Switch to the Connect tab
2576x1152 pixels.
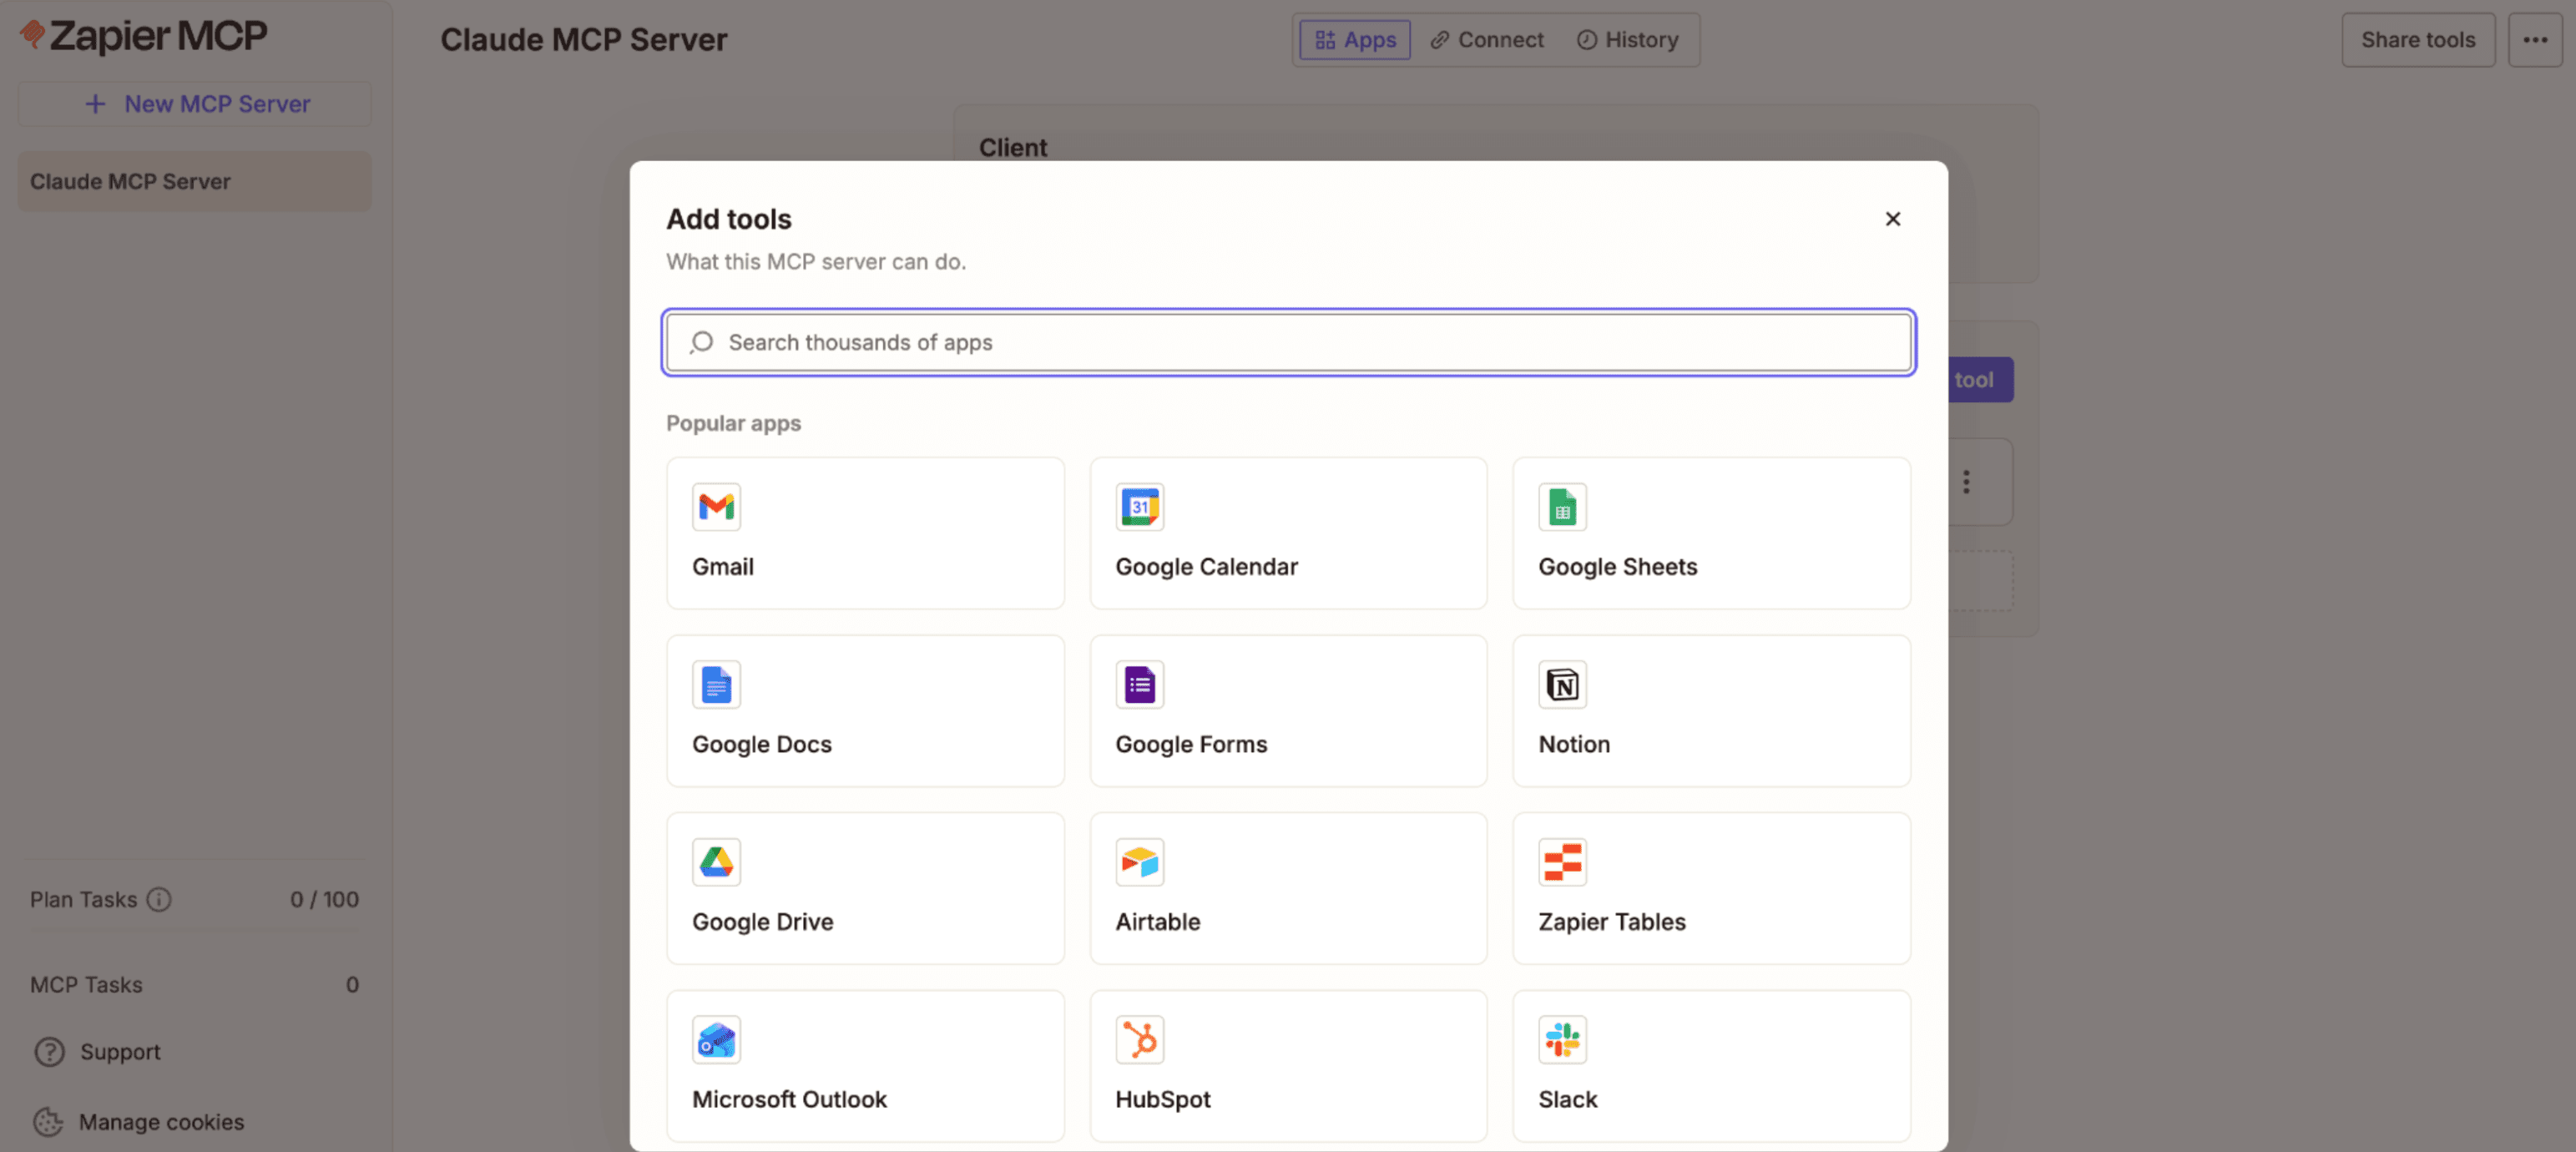click(1487, 40)
